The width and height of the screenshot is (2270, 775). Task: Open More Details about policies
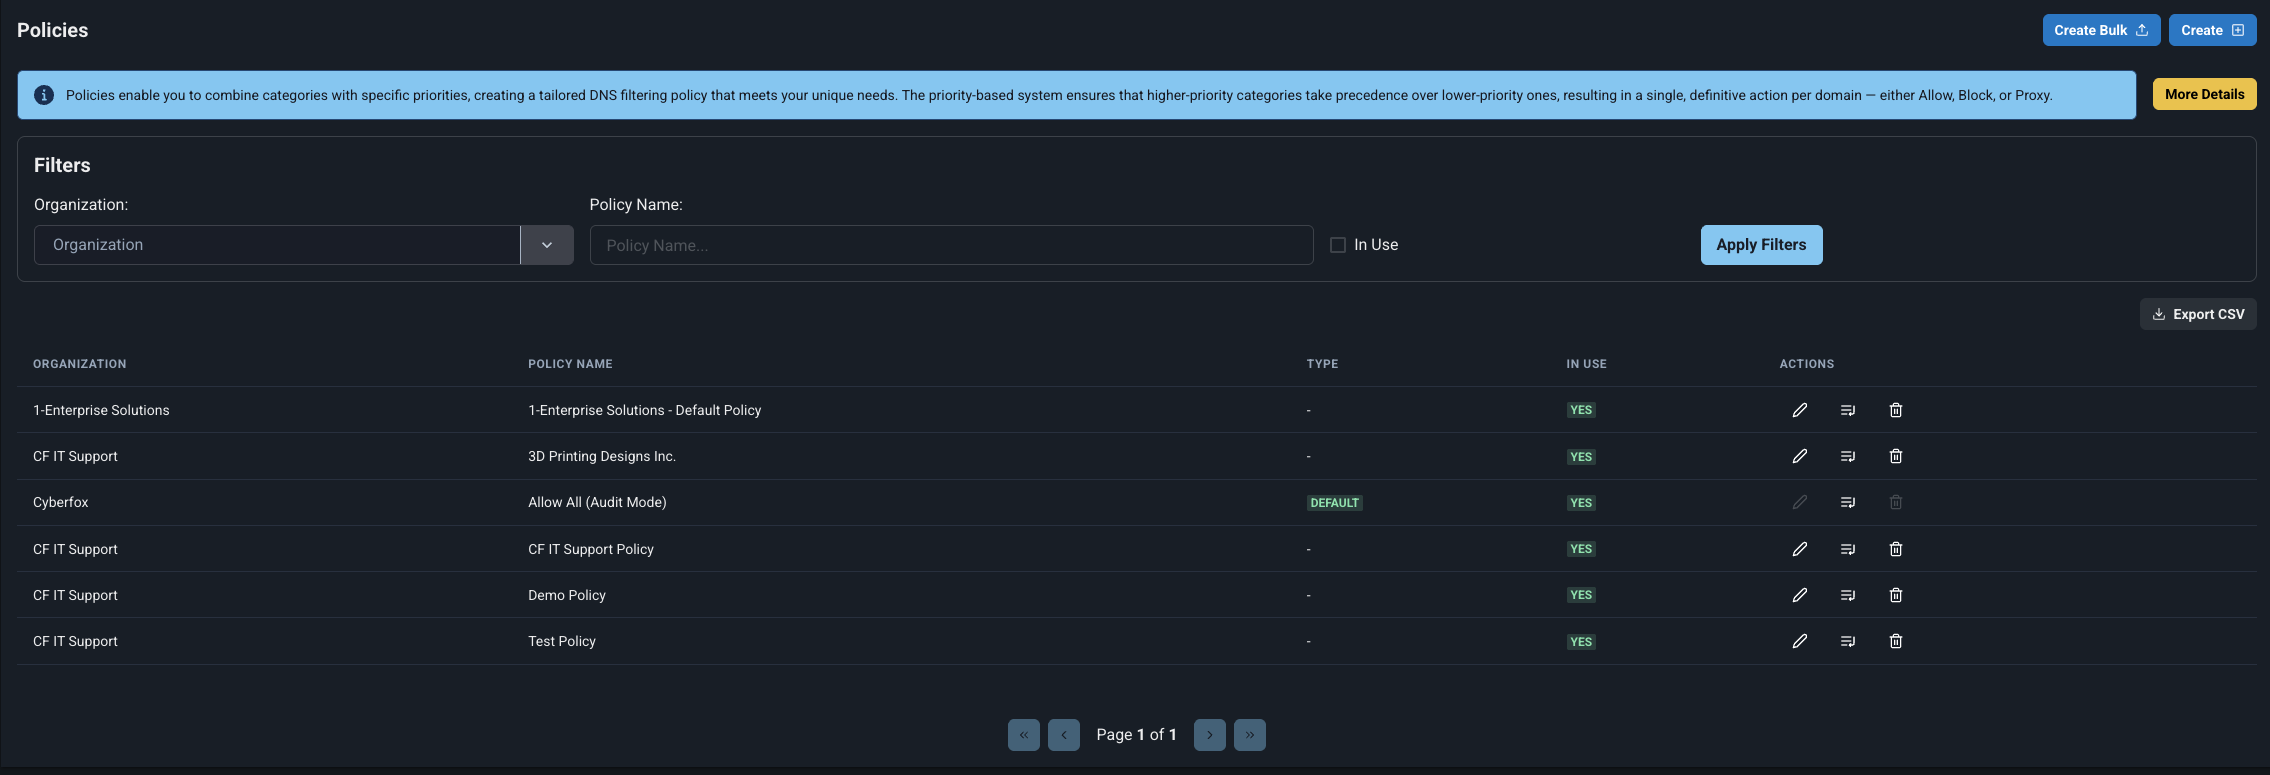pyautogui.click(x=2204, y=94)
